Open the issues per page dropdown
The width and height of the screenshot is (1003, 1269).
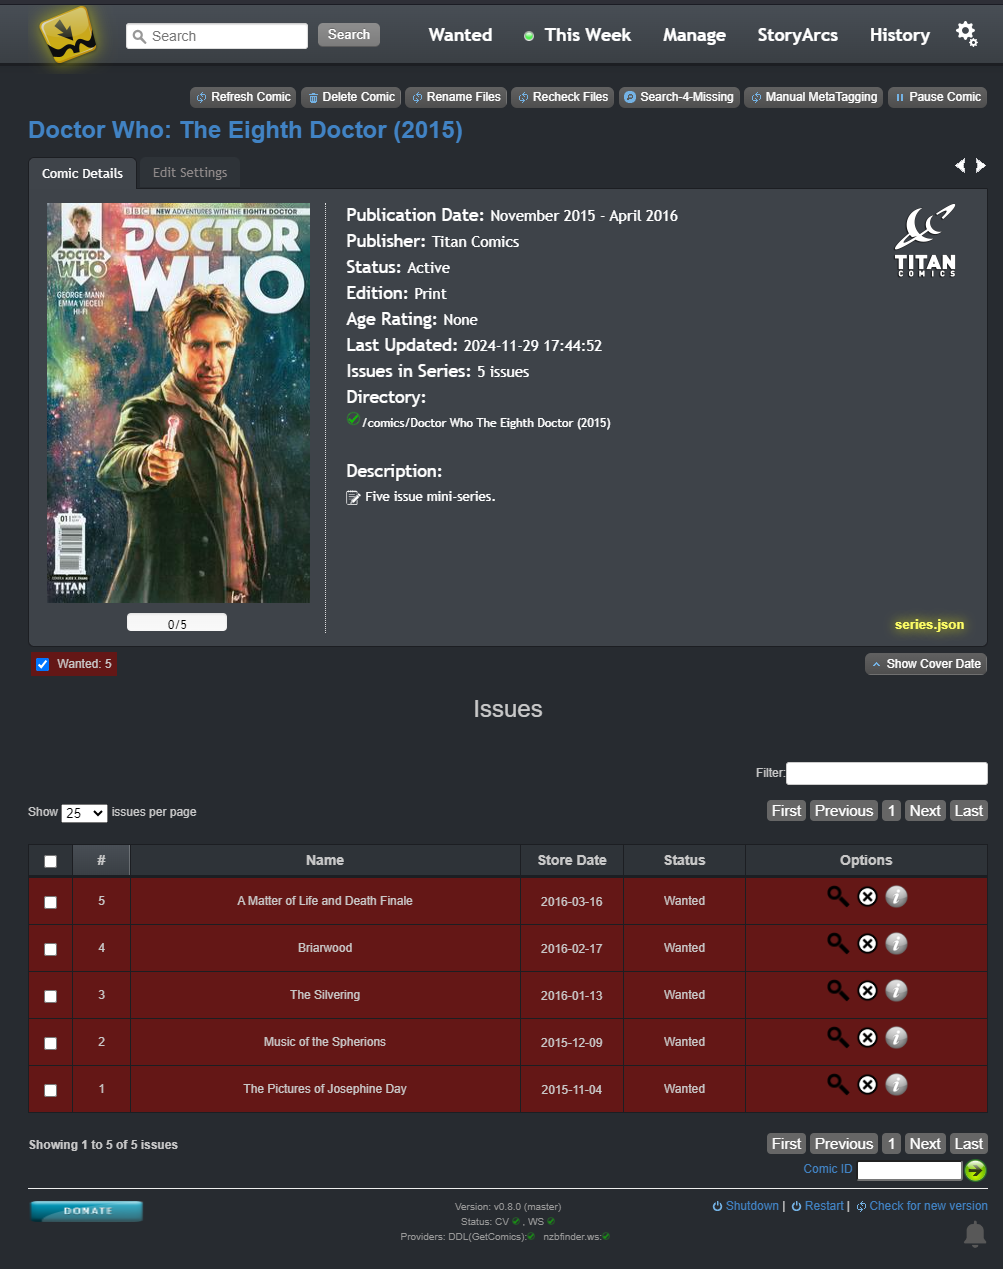click(x=84, y=813)
